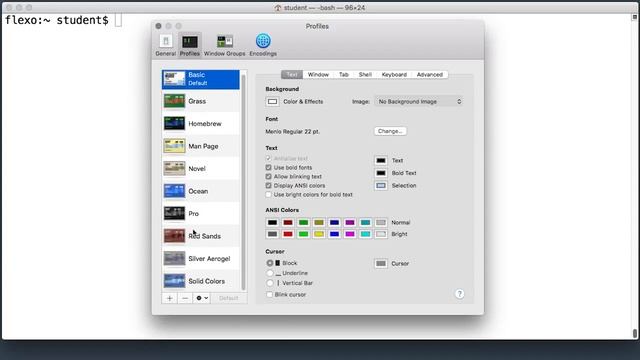Click the Default profile button
Screen dimensions: 640x360
(229, 298)
